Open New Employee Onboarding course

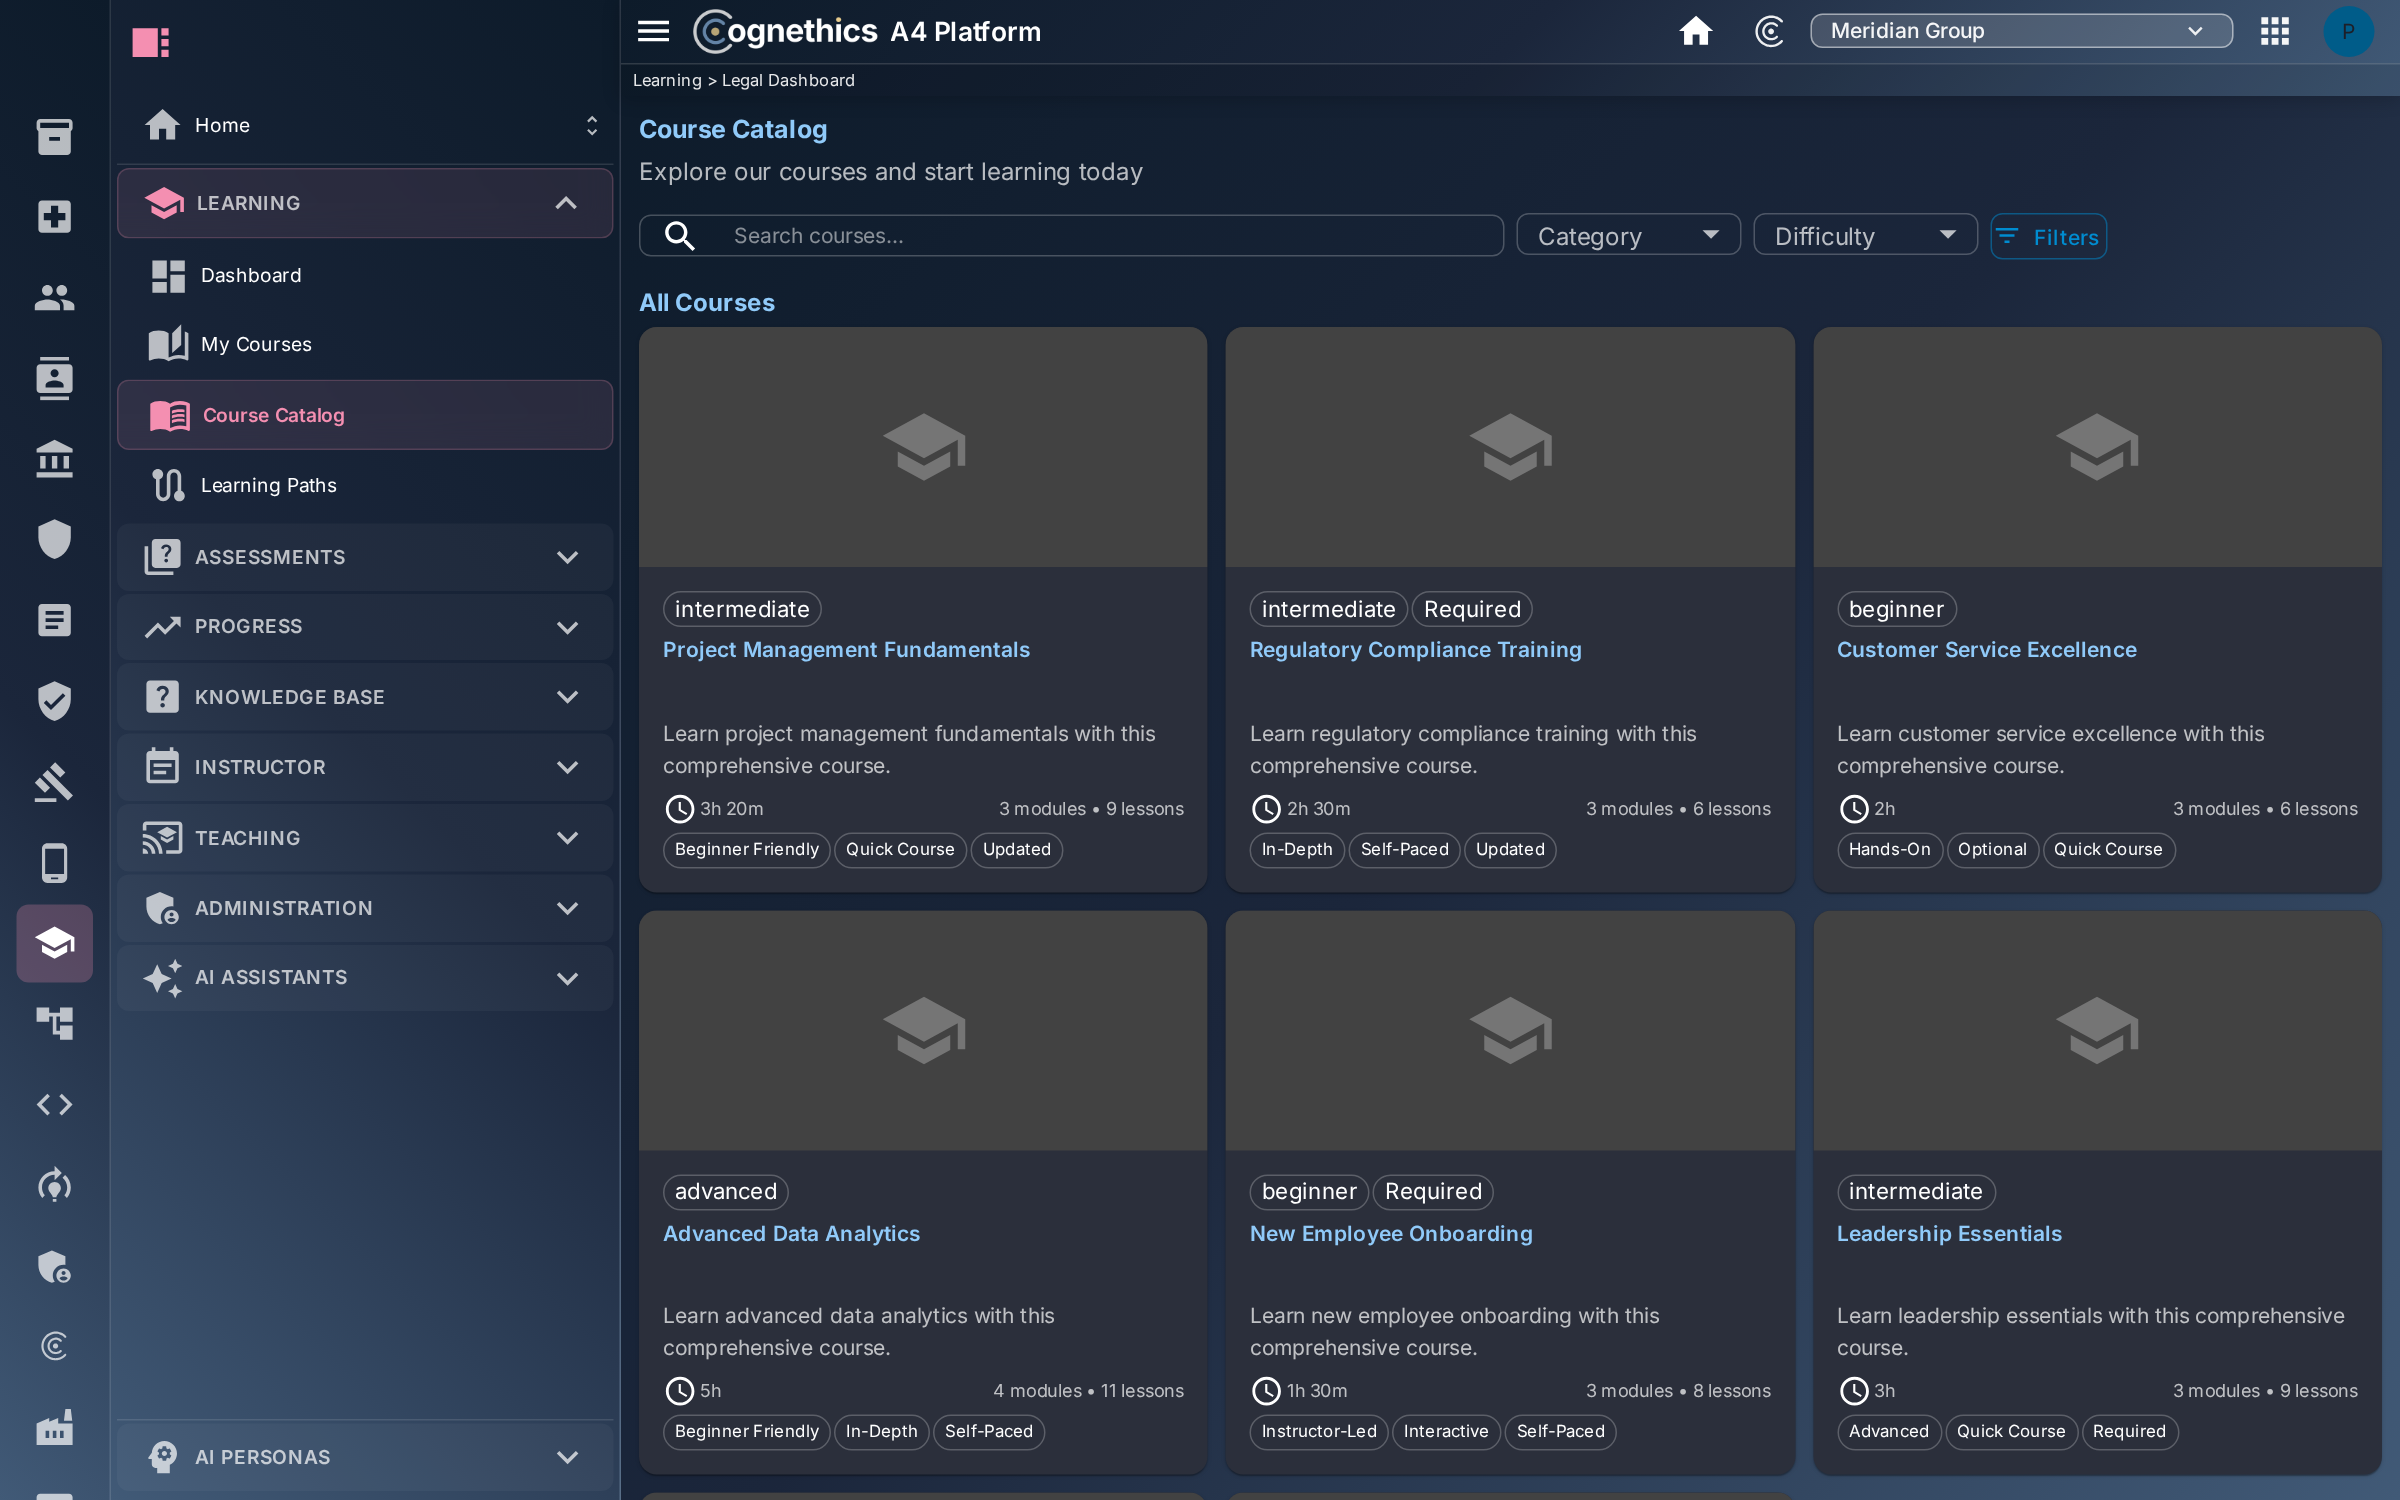click(1391, 1234)
